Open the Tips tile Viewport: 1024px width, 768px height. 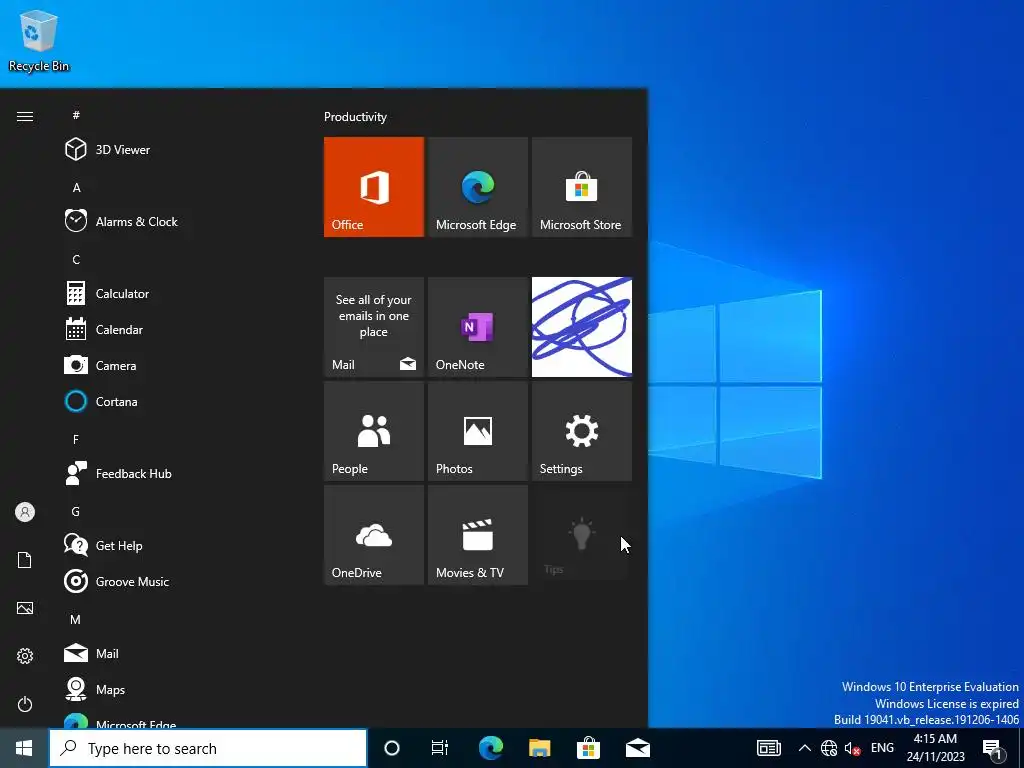582,535
